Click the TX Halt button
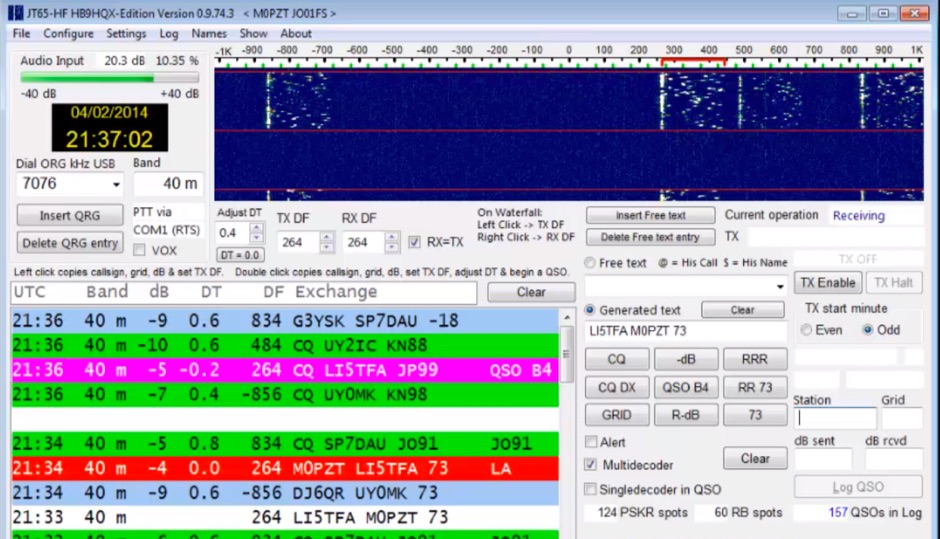 point(893,282)
